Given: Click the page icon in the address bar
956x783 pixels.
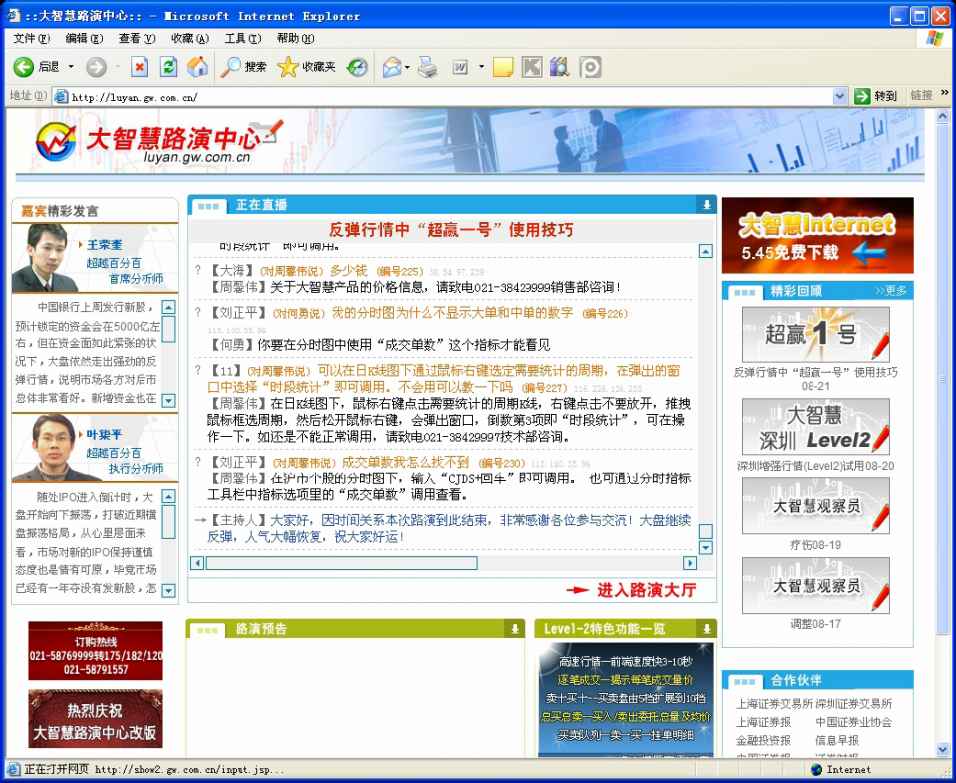Looking at the screenshot, I should (61, 96).
